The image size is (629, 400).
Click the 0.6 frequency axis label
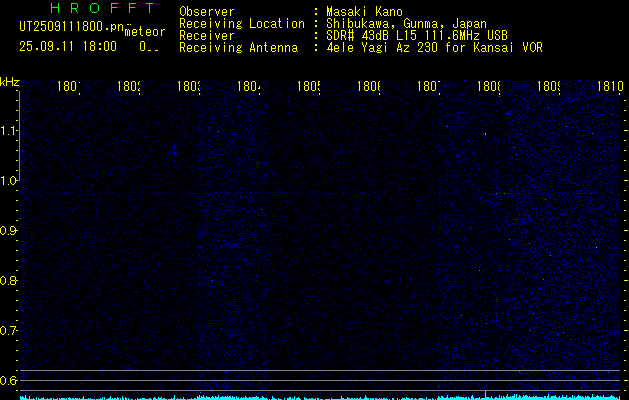pos(8,380)
